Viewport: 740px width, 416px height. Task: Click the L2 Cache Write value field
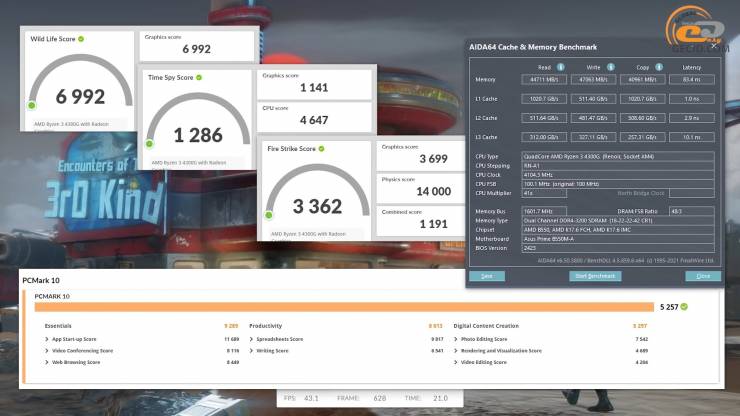[593, 118]
